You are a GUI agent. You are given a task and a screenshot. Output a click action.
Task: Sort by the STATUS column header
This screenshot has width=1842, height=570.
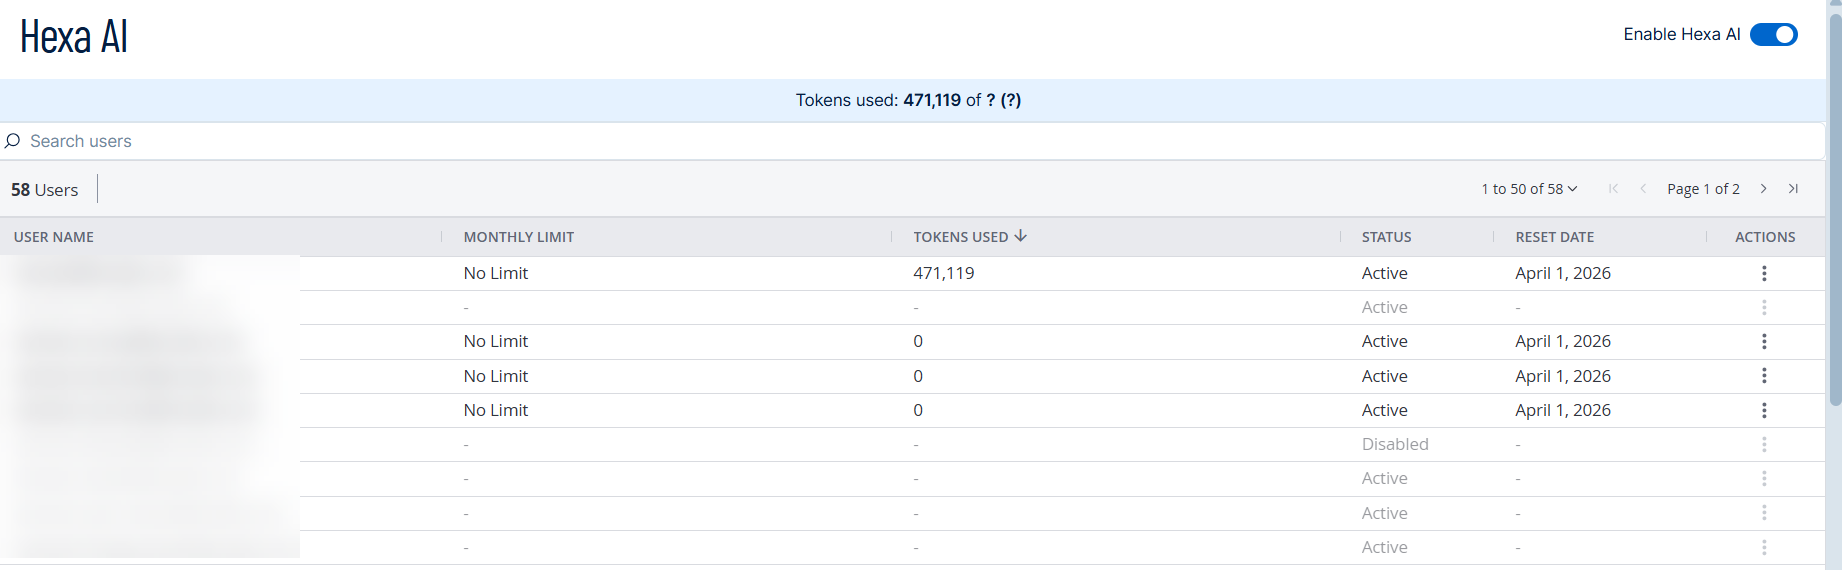(x=1387, y=237)
